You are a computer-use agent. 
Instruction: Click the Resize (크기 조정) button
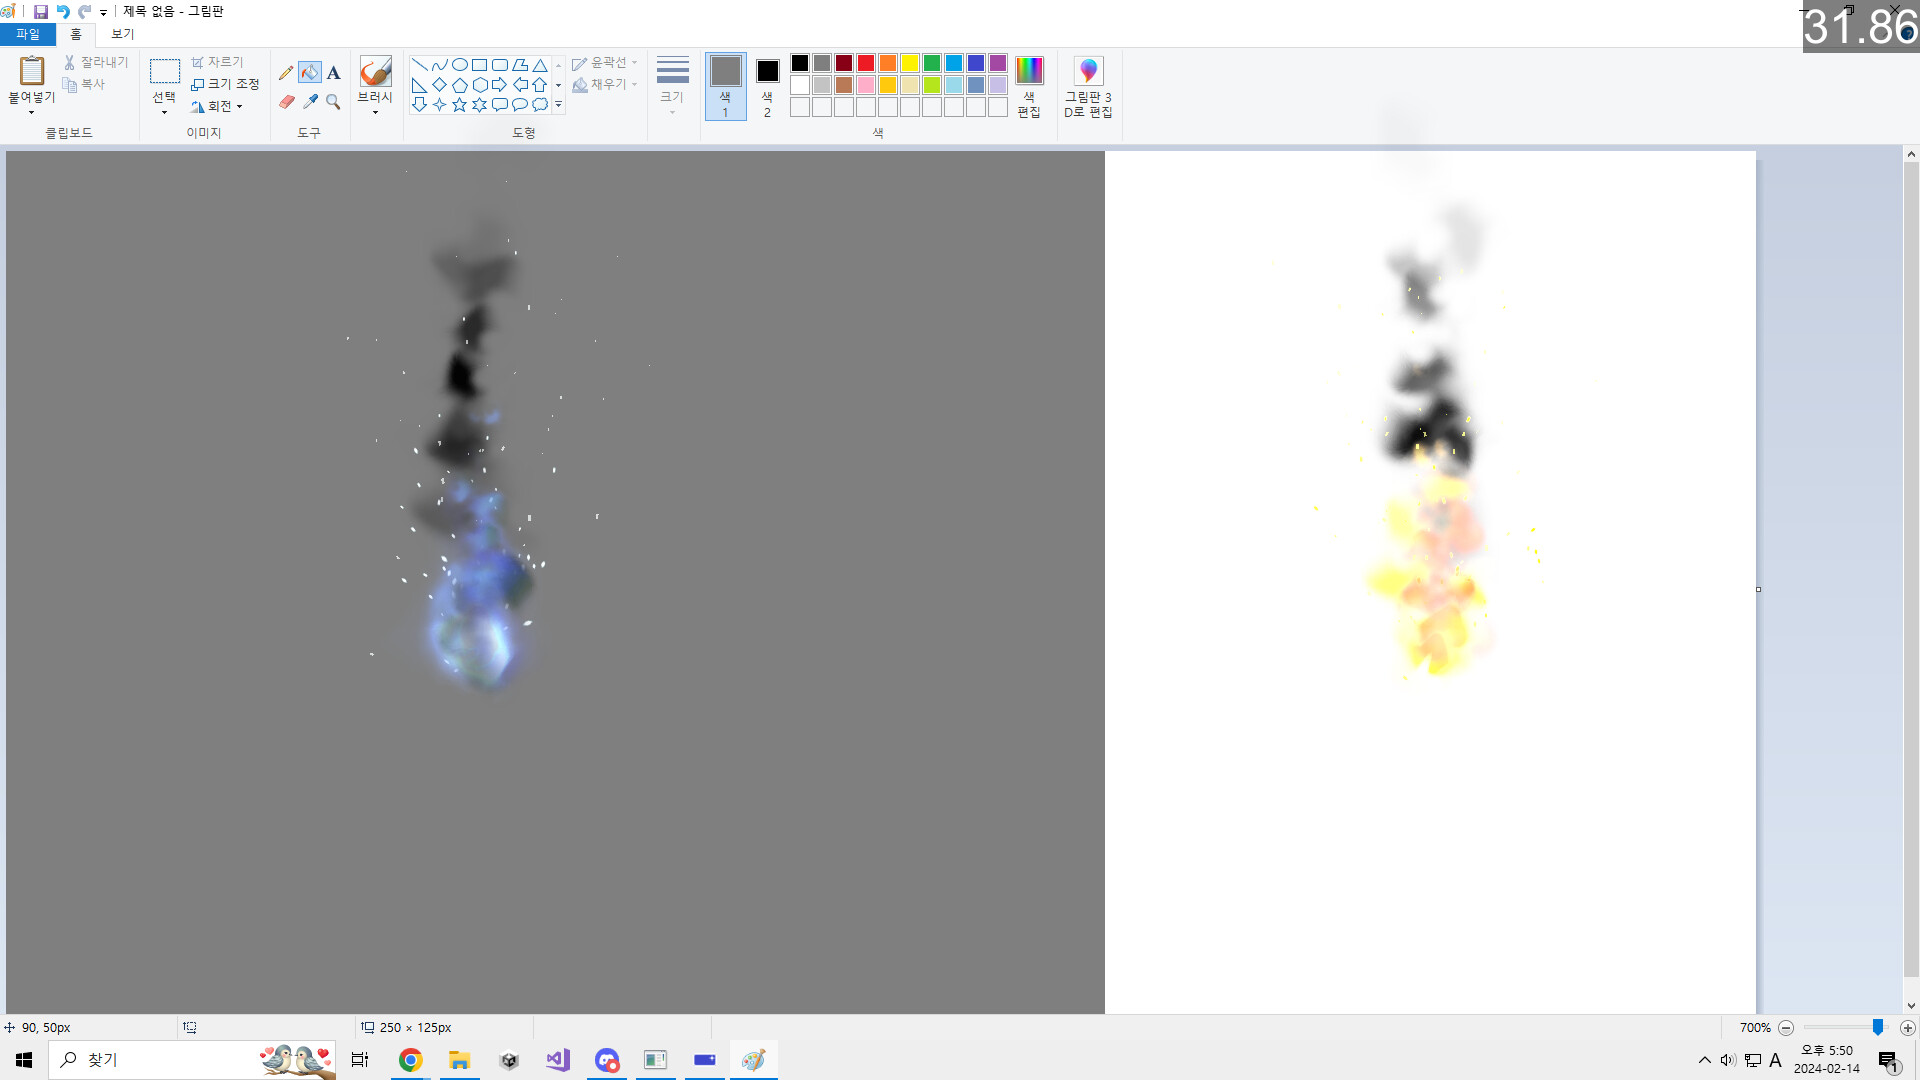222,84
